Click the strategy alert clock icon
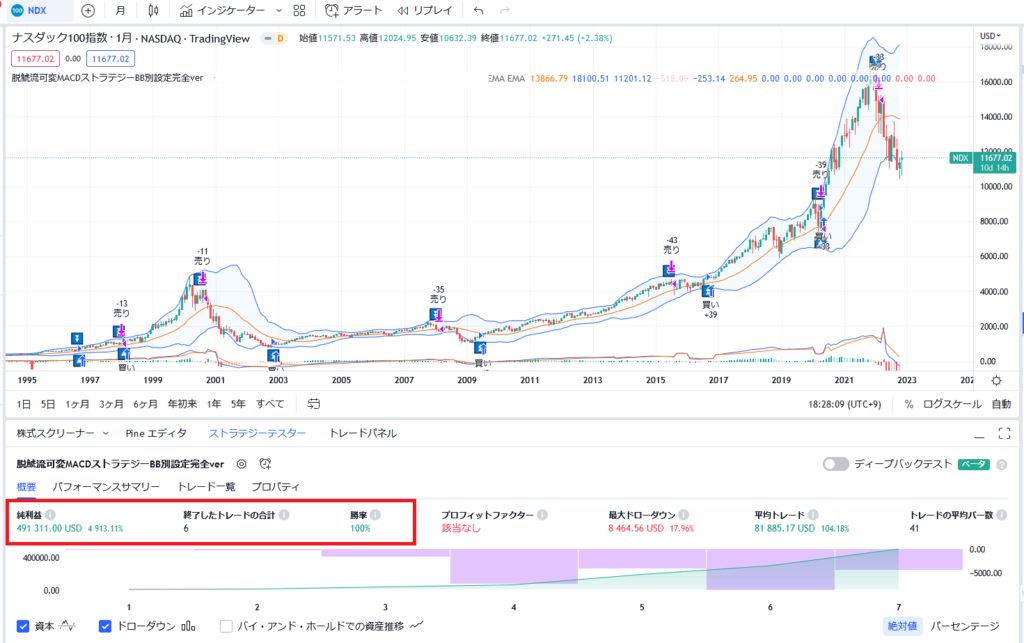 [264, 464]
